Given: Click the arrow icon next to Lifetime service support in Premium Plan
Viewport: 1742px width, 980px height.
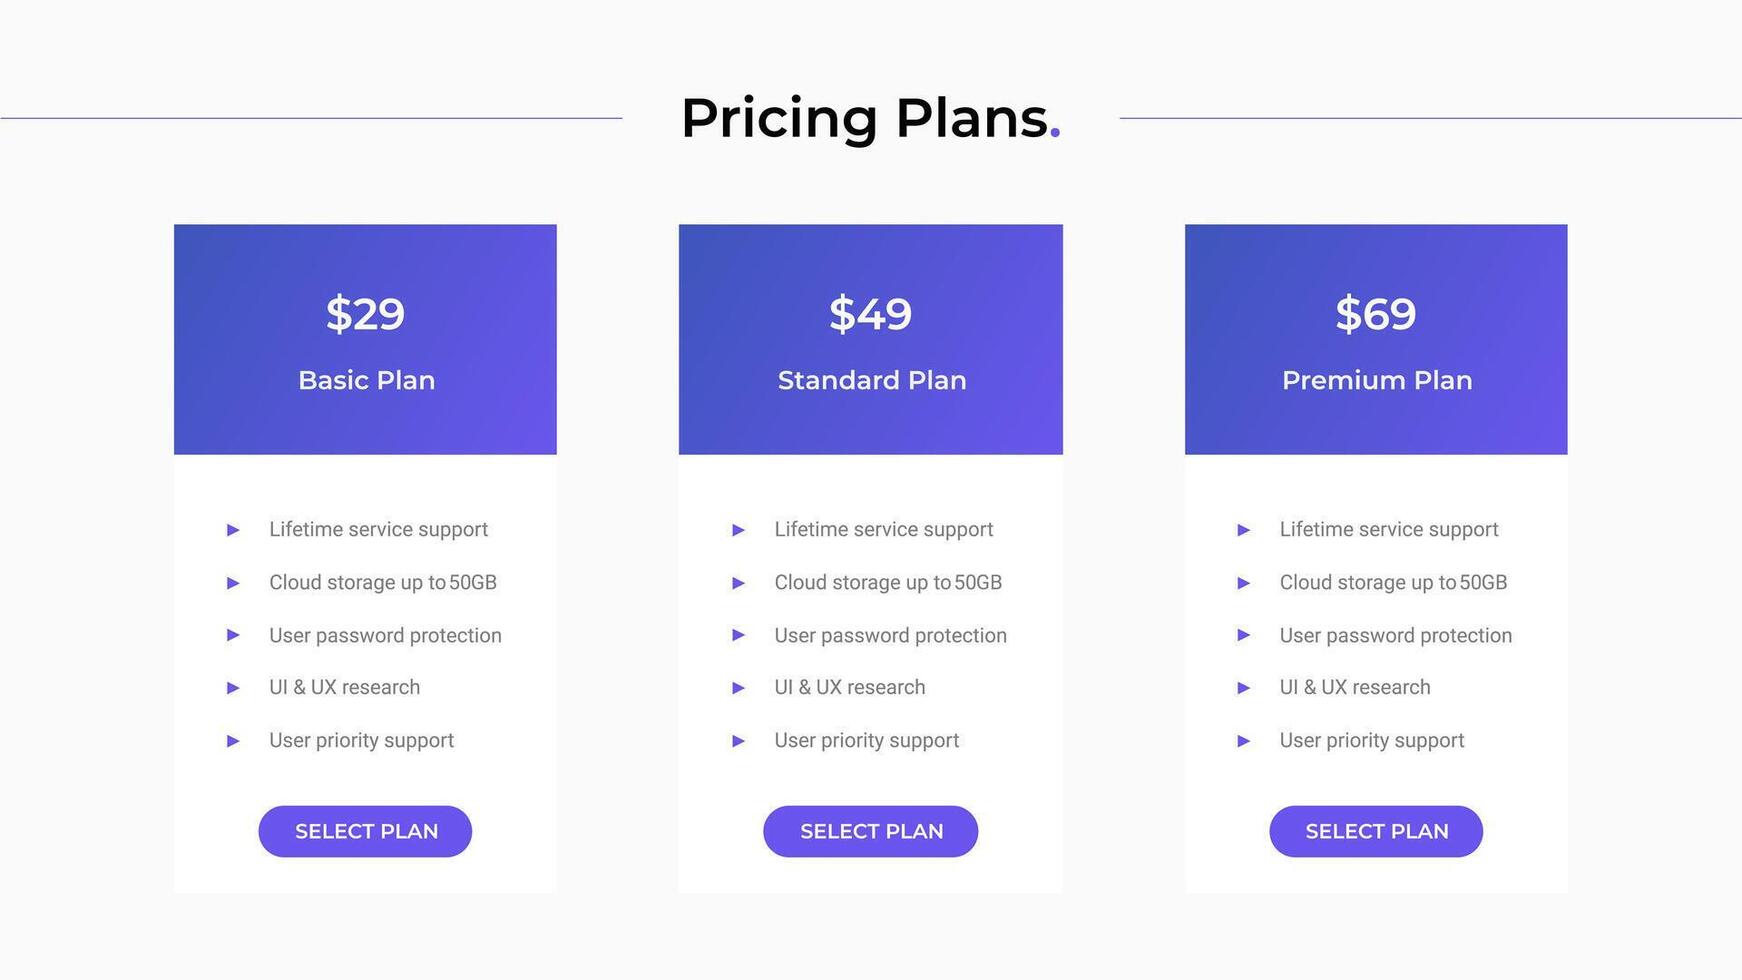Looking at the screenshot, I should click(x=1246, y=529).
